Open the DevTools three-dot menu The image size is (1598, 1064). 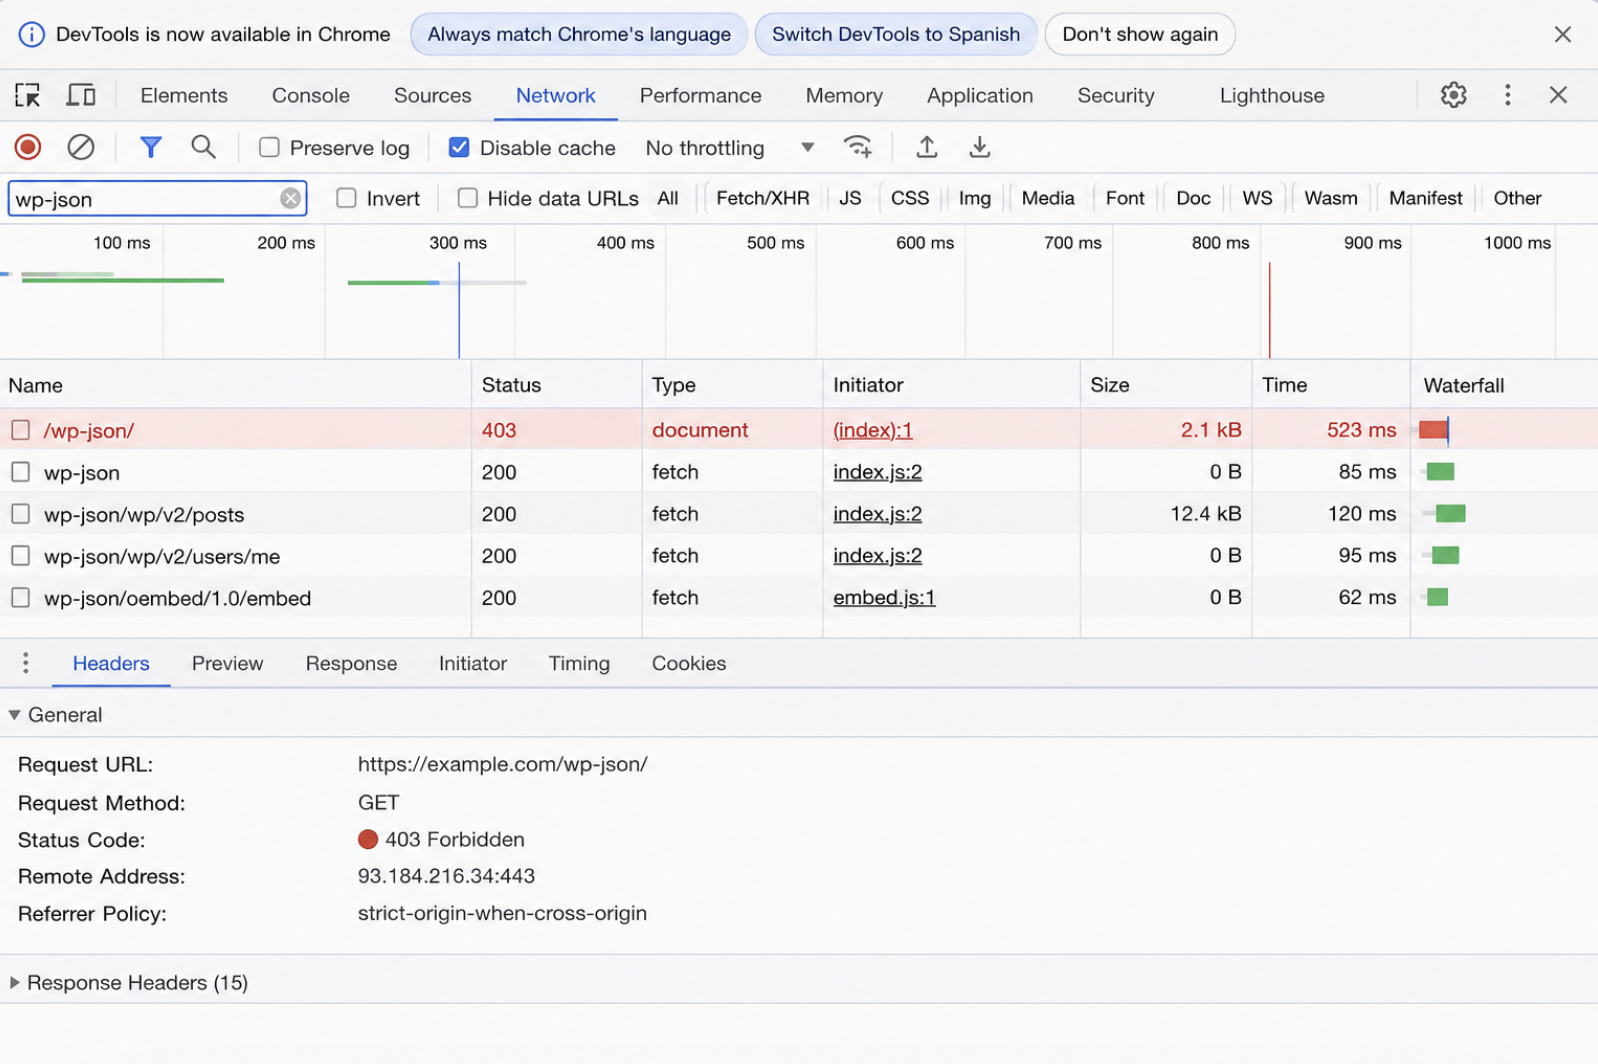tap(1507, 95)
